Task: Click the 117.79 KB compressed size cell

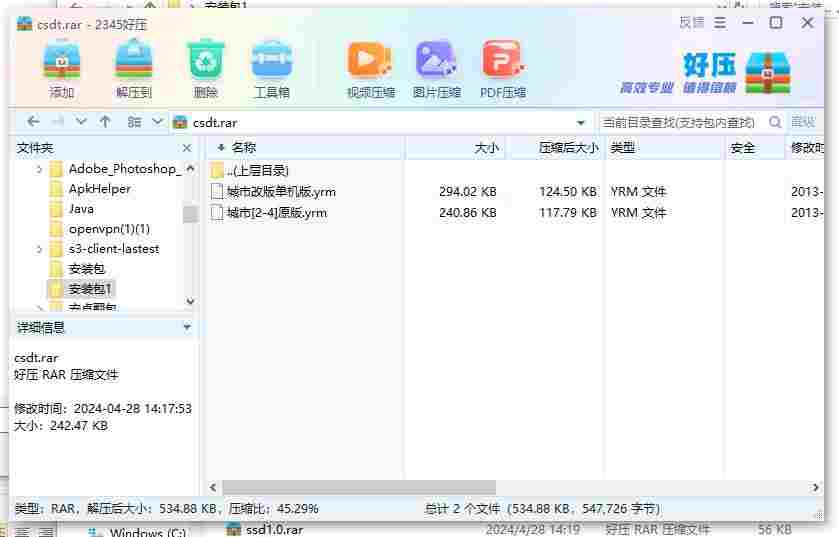Action: [x=568, y=213]
